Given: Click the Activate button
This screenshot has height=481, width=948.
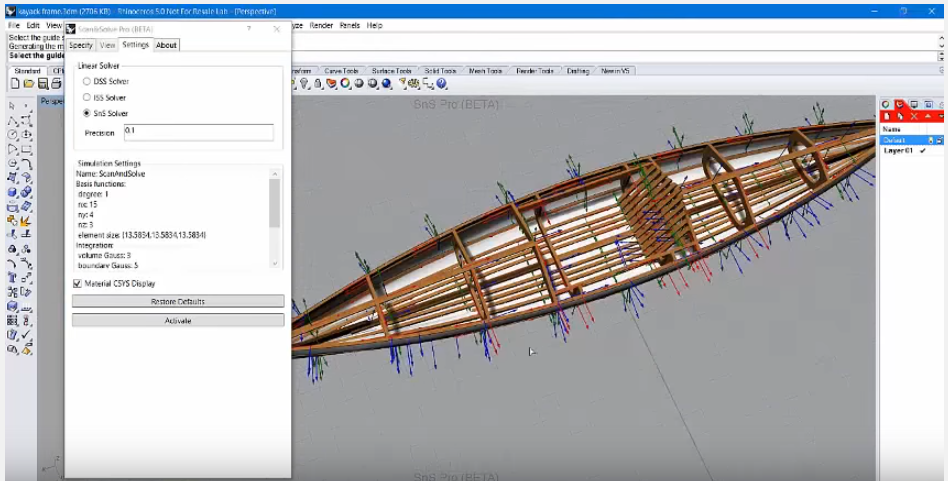Looking at the screenshot, I should [x=178, y=320].
